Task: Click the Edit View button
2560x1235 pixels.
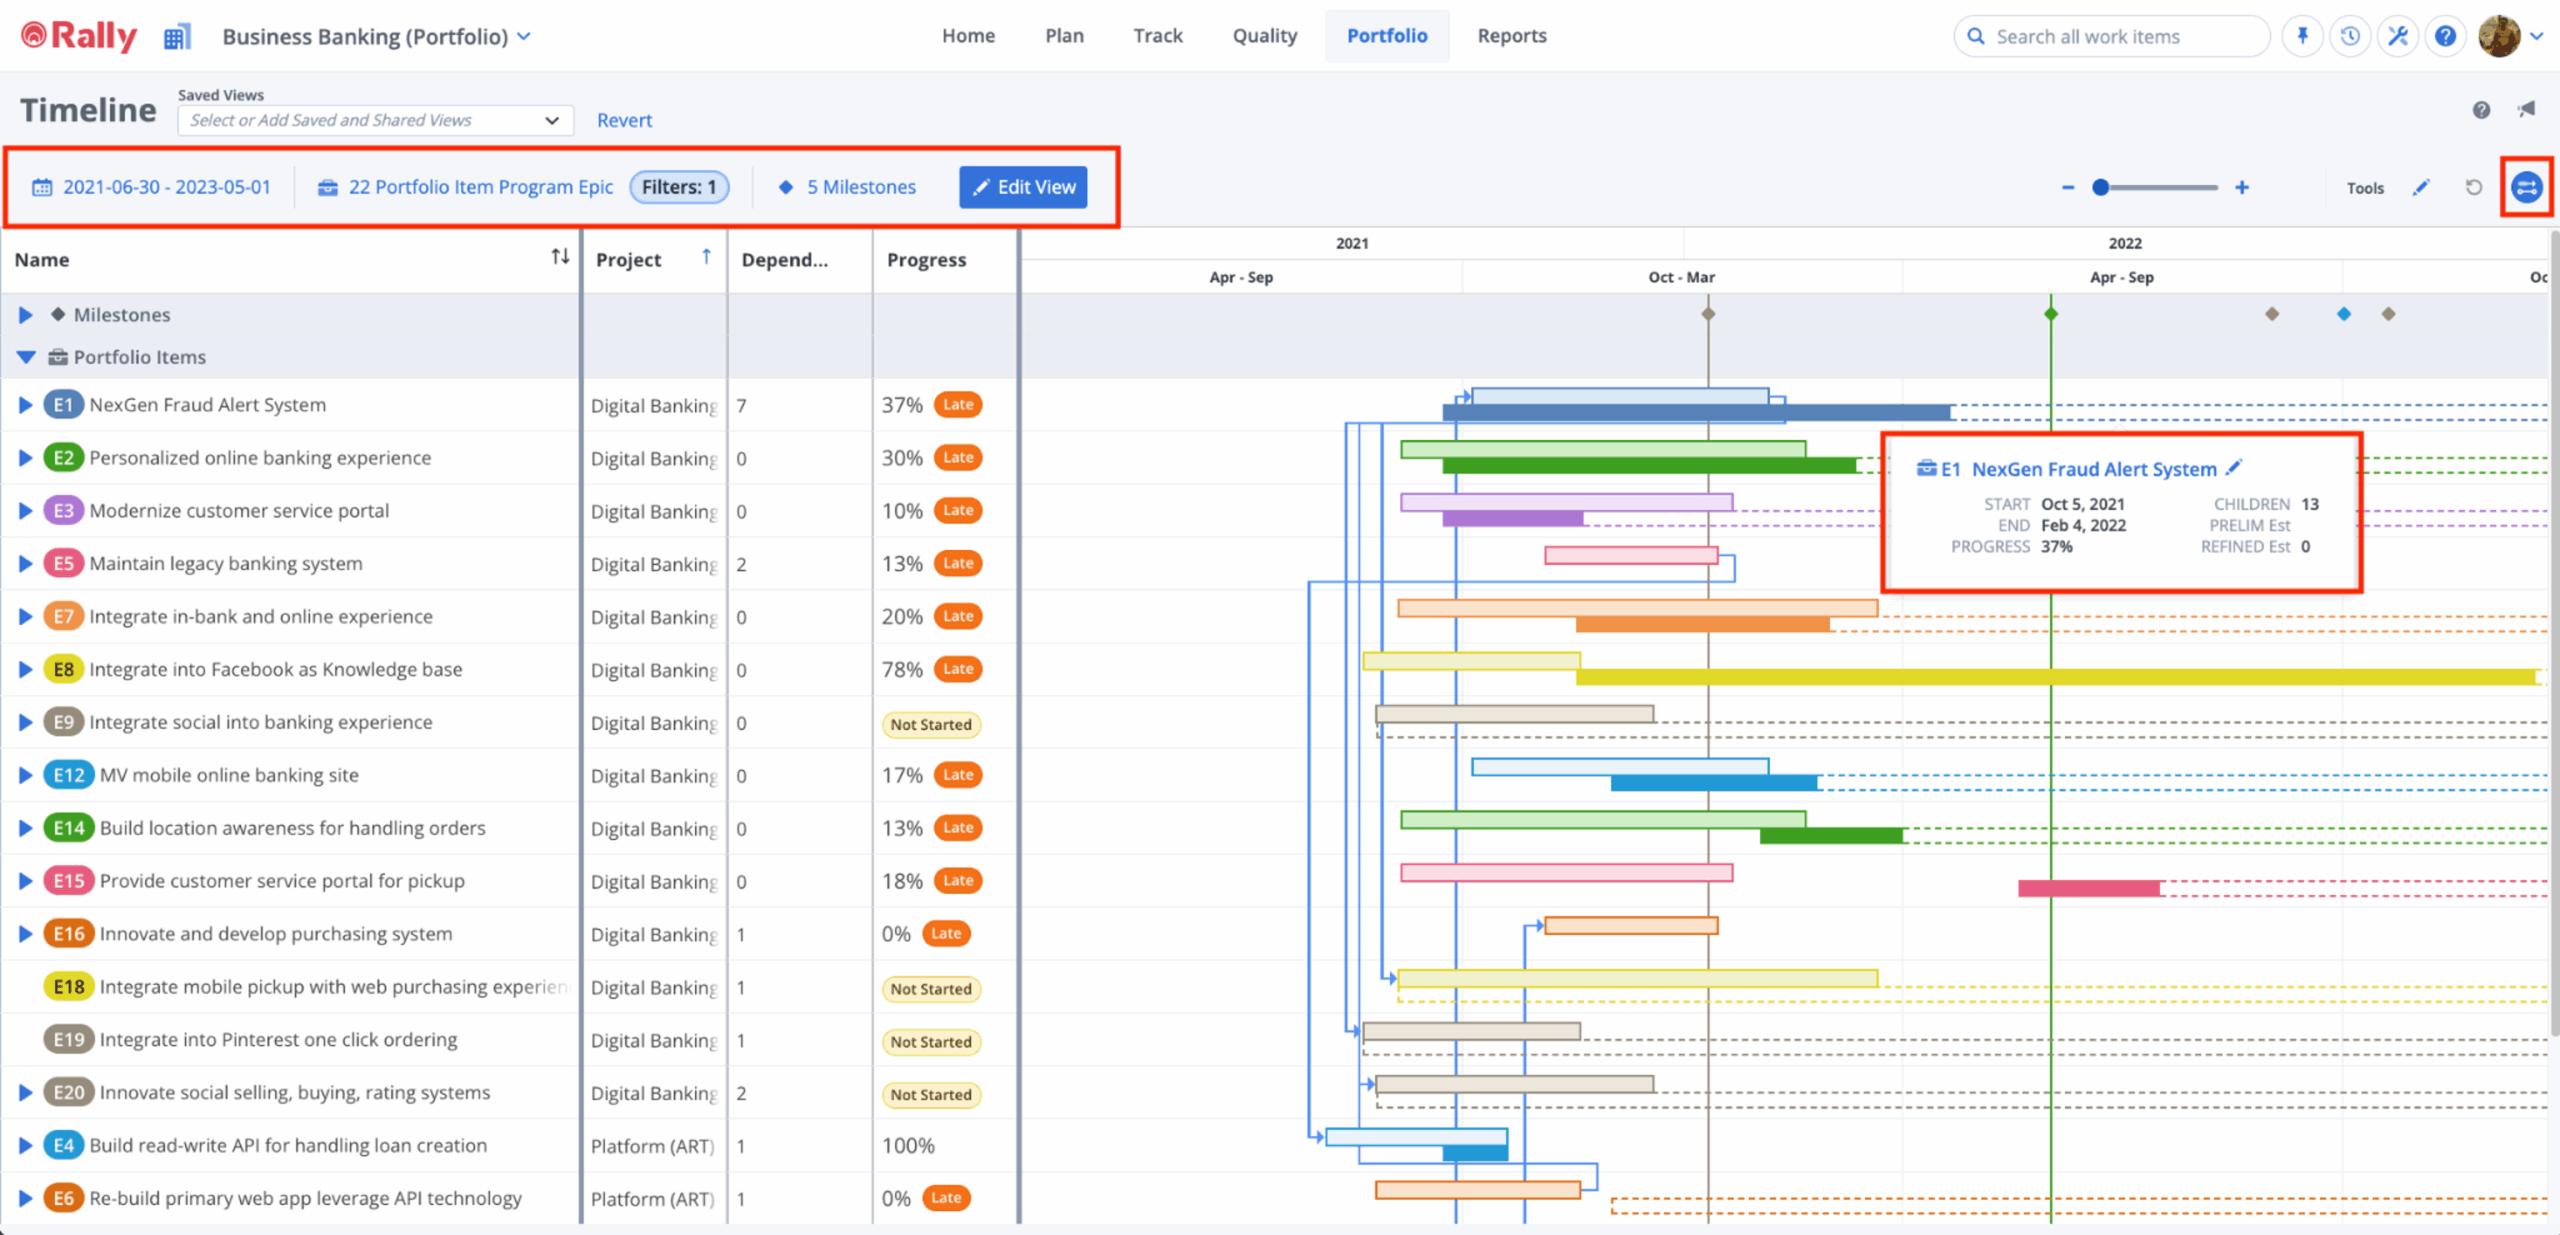Action: (1023, 187)
